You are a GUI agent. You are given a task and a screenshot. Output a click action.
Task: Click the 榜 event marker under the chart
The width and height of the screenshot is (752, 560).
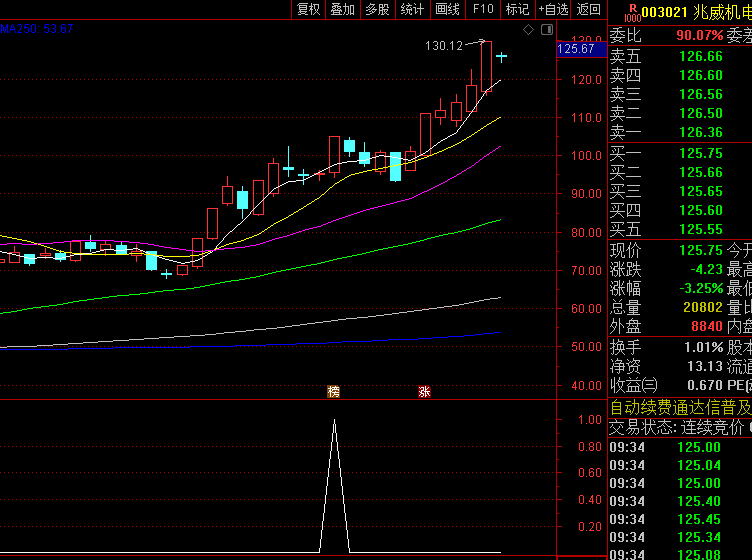pyautogui.click(x=333, y=392)
